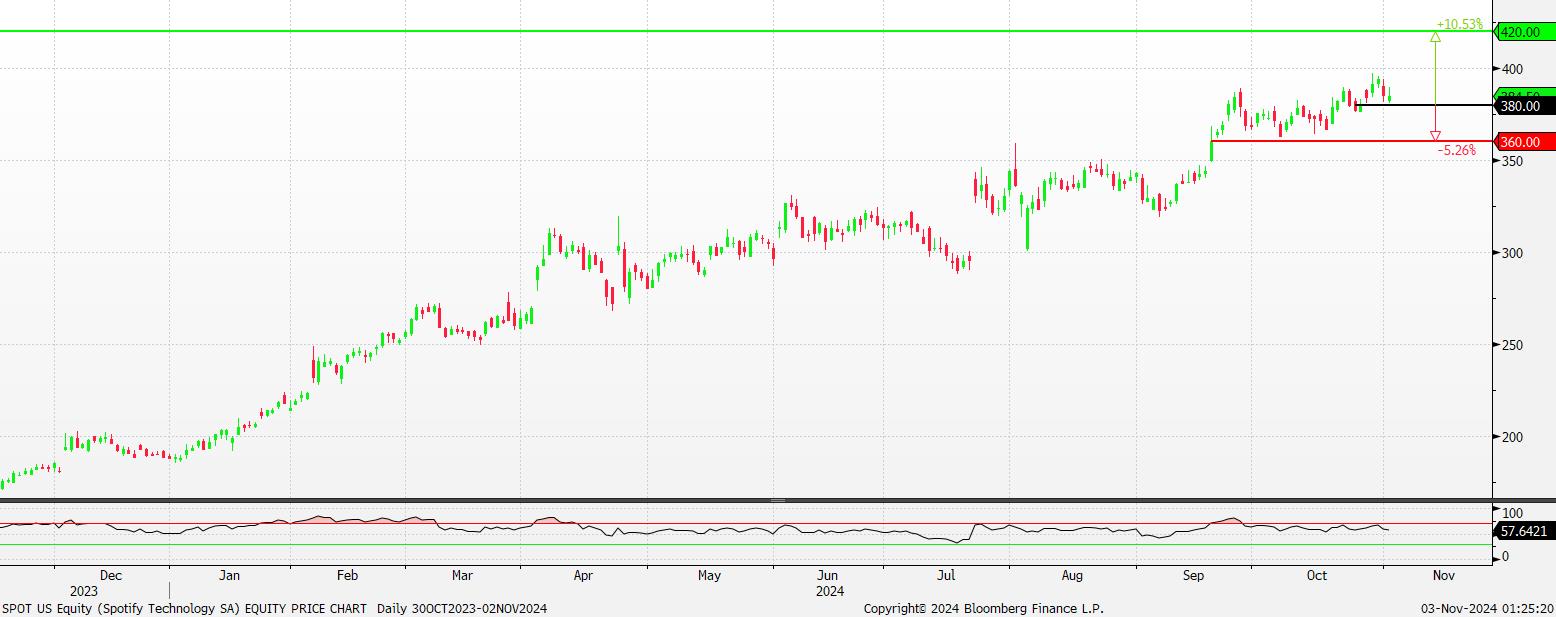The image size is (1556, 617).
Task: Click the Jul label on date axis
Action: click(945, 576)
